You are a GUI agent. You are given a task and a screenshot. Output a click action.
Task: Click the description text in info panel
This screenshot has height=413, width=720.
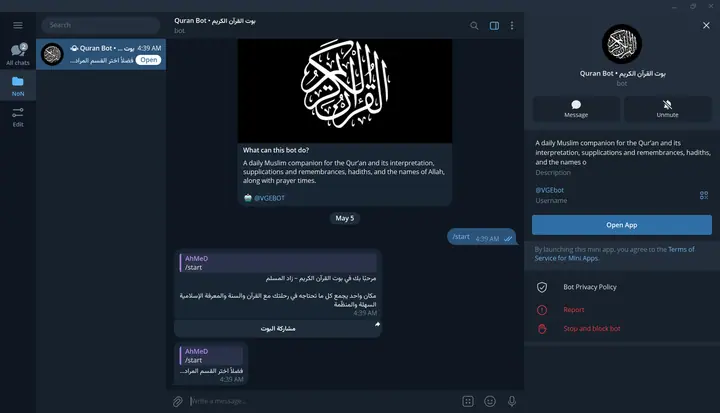[623, 153]
